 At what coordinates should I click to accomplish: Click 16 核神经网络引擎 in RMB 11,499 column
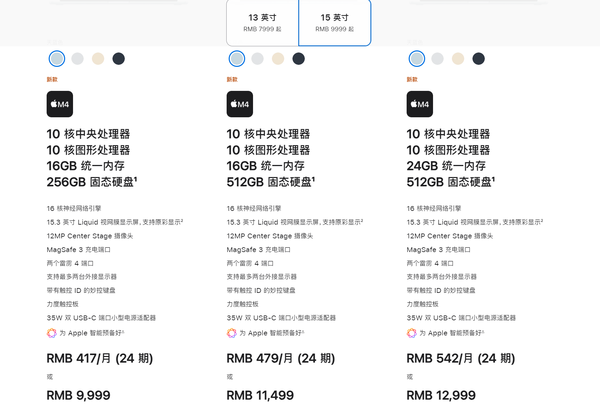point(254,208)
